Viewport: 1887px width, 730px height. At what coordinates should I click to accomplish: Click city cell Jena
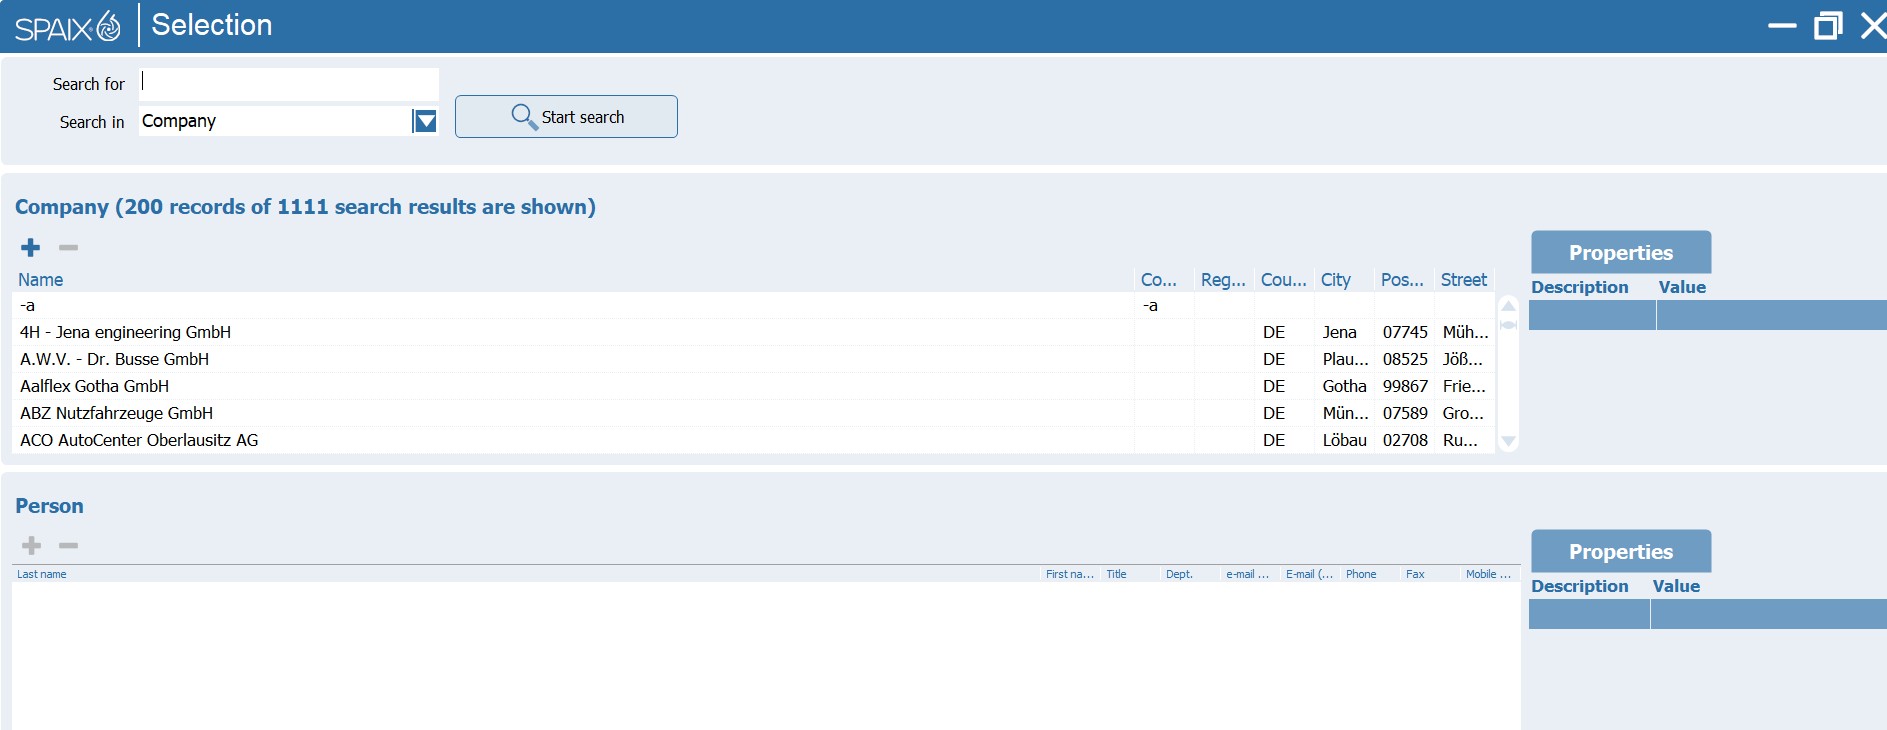click(1339, 332)
